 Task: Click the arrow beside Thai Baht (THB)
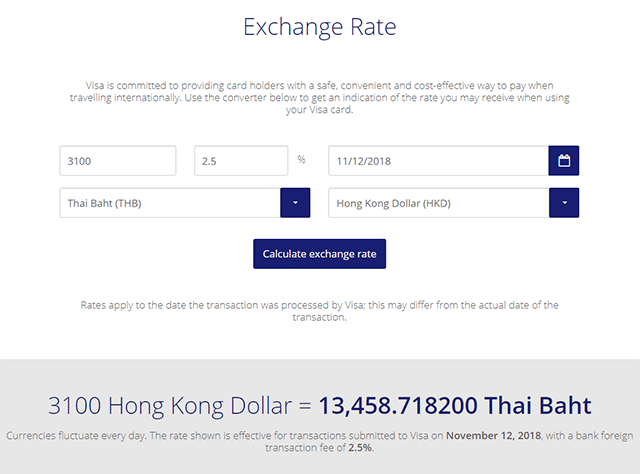click(x=295, y=203)
